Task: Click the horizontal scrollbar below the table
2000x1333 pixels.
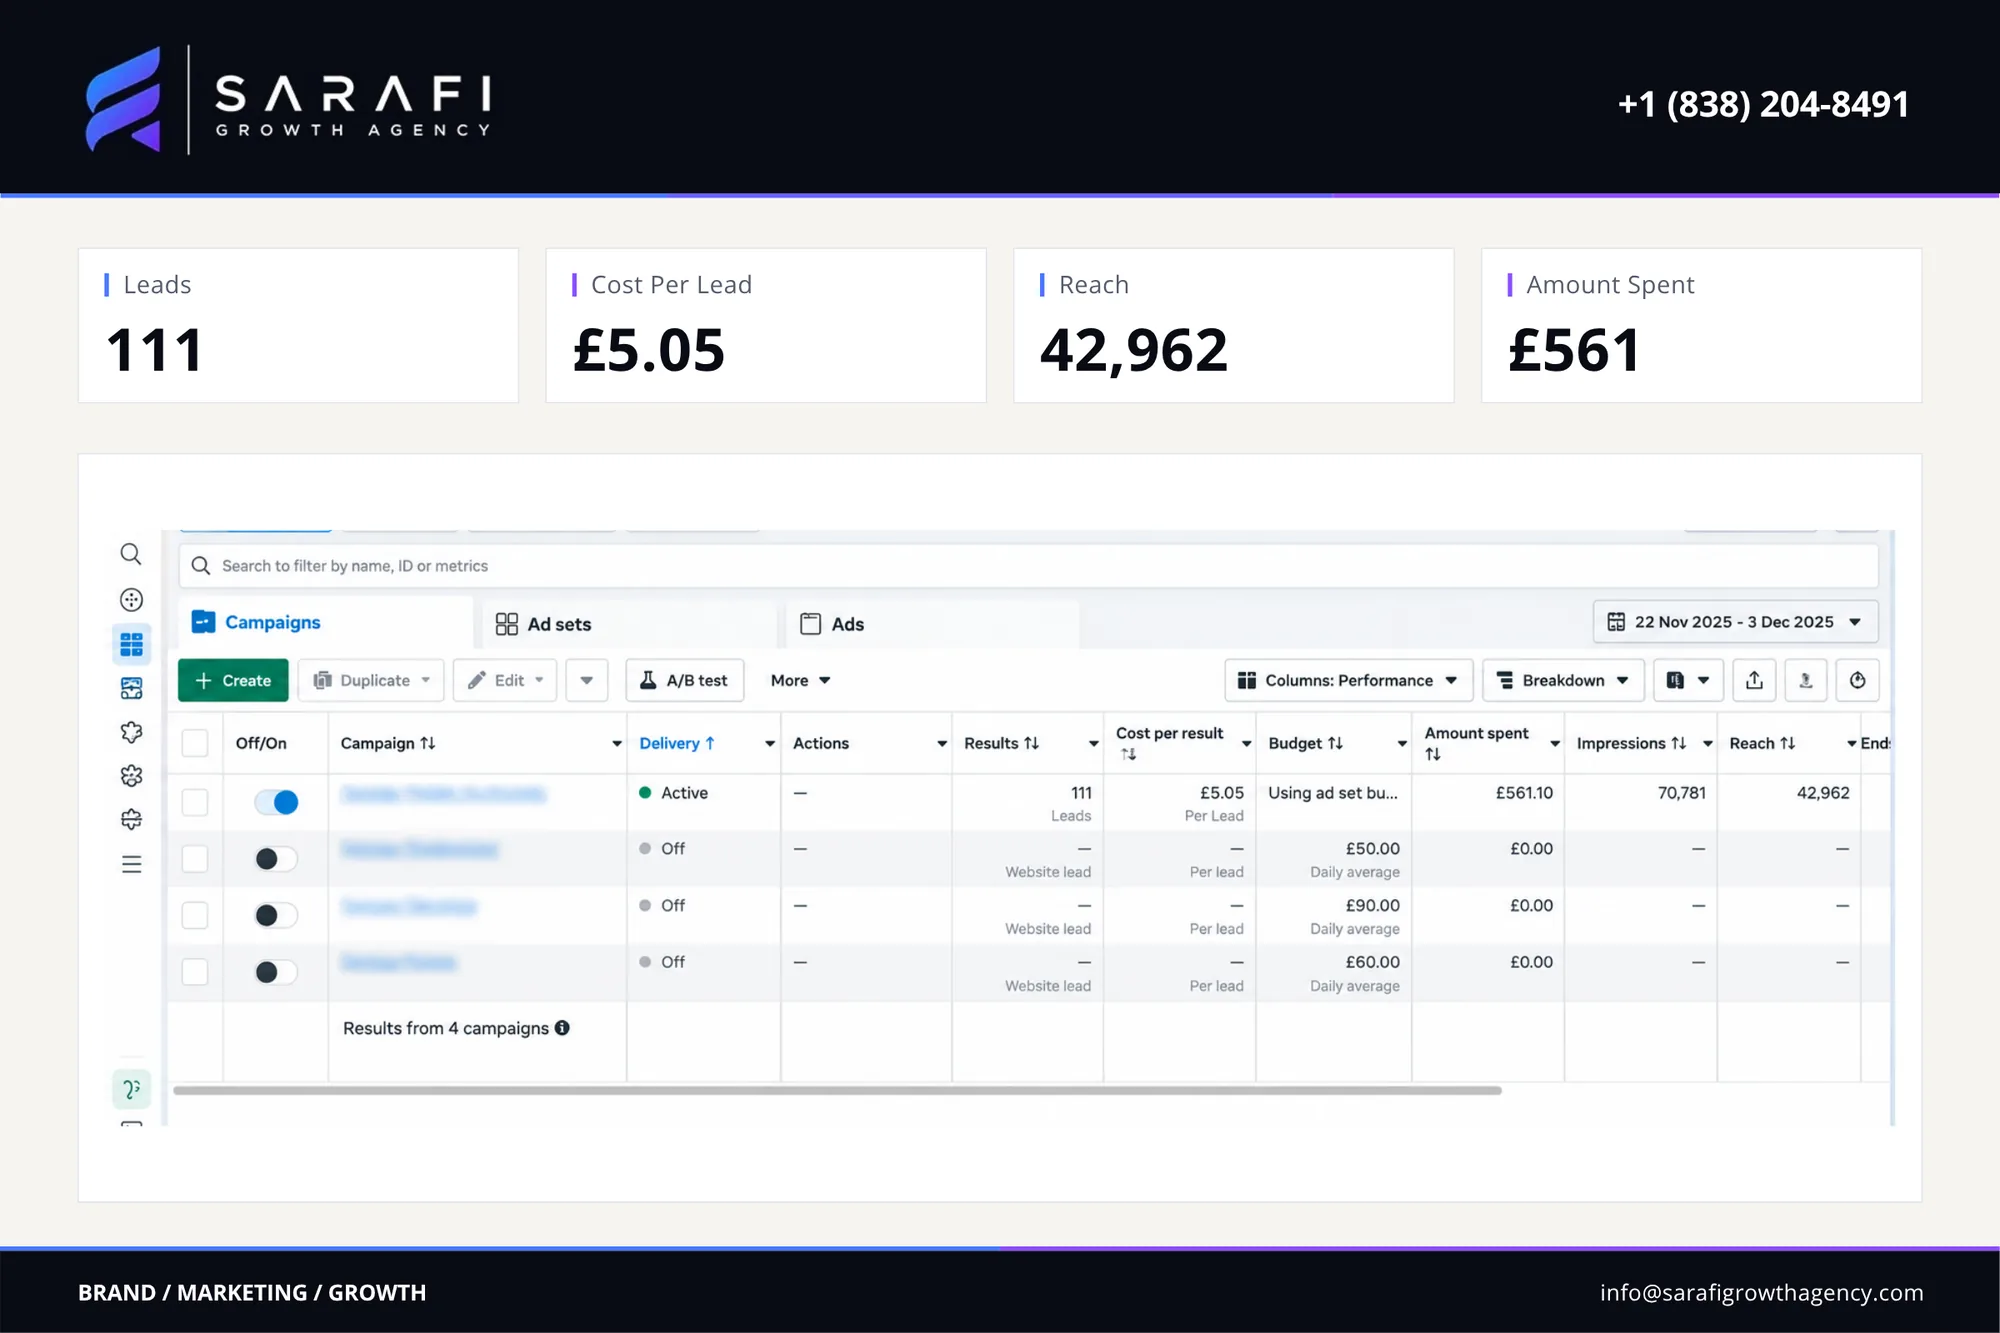Action: click(x=837, y=1090)
